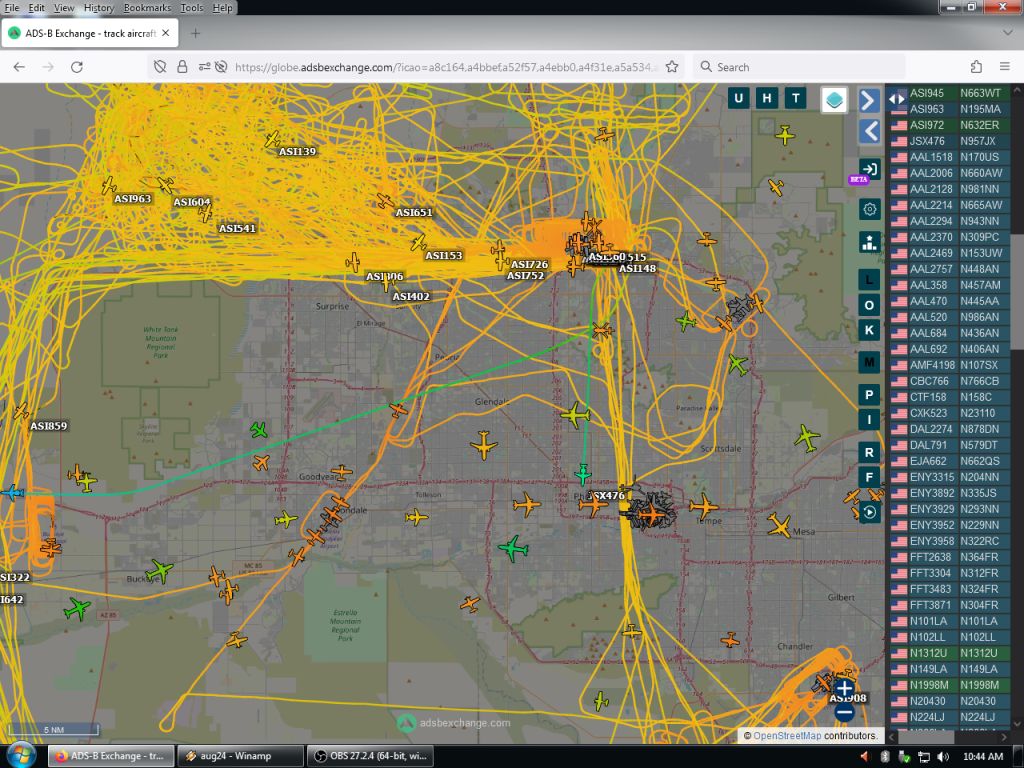This screenshot has width=1024, height=768.
Task: Open the statistics chart icon
Action: pyautogui.click(x=869, y=242)
